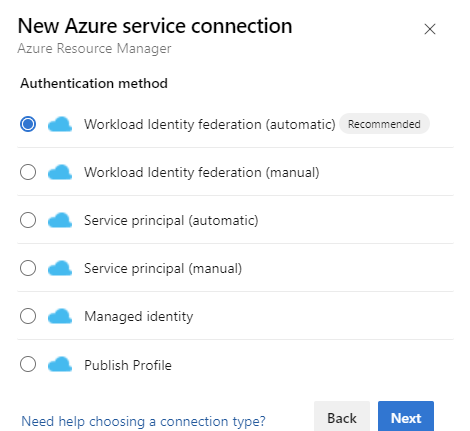The width and height of the screenshot is (470, 431).
Task: Close the New Azure service connection dialog
Action: (430, 29)
